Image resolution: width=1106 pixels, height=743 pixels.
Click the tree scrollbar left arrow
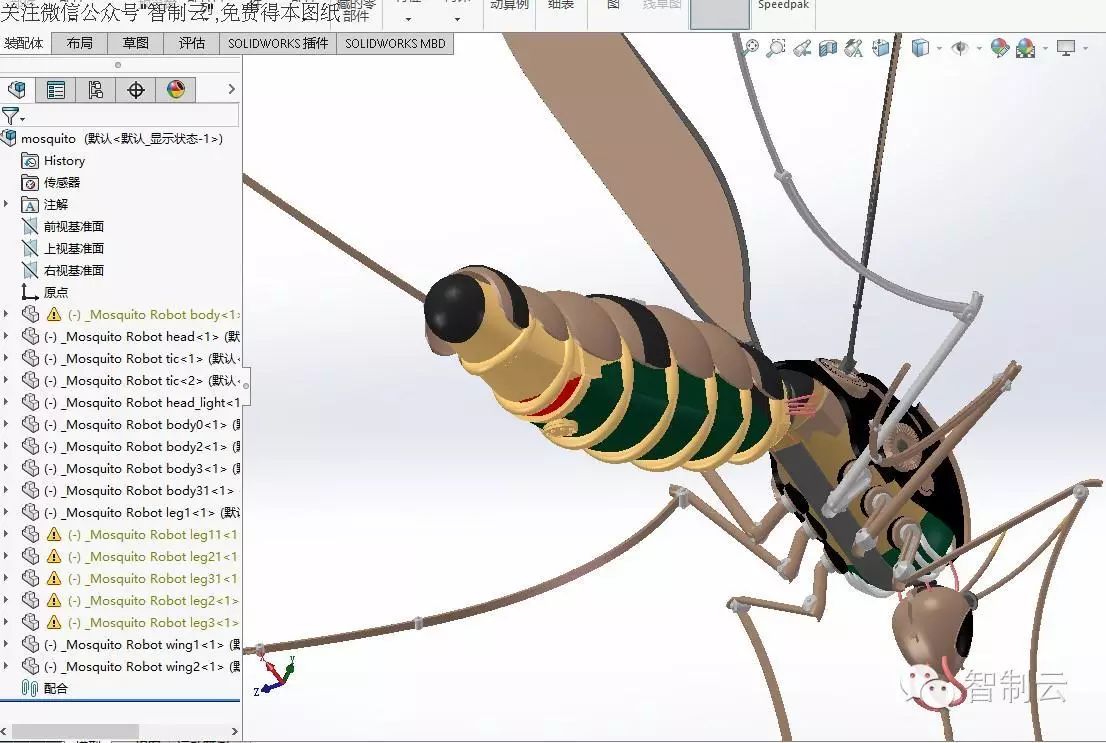coord(4,731)
